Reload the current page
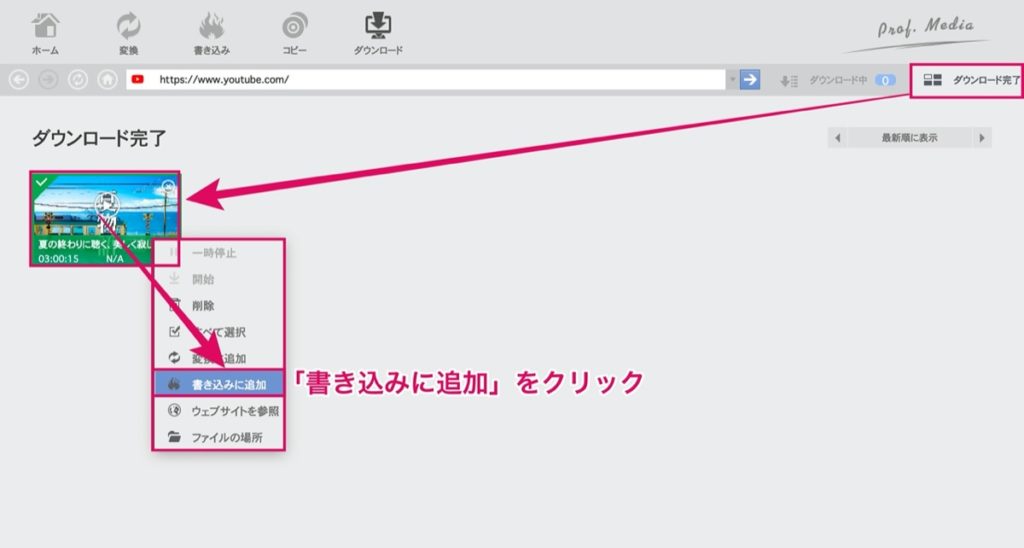Viewport: 1024px width, 548px height. coord(78,80)
